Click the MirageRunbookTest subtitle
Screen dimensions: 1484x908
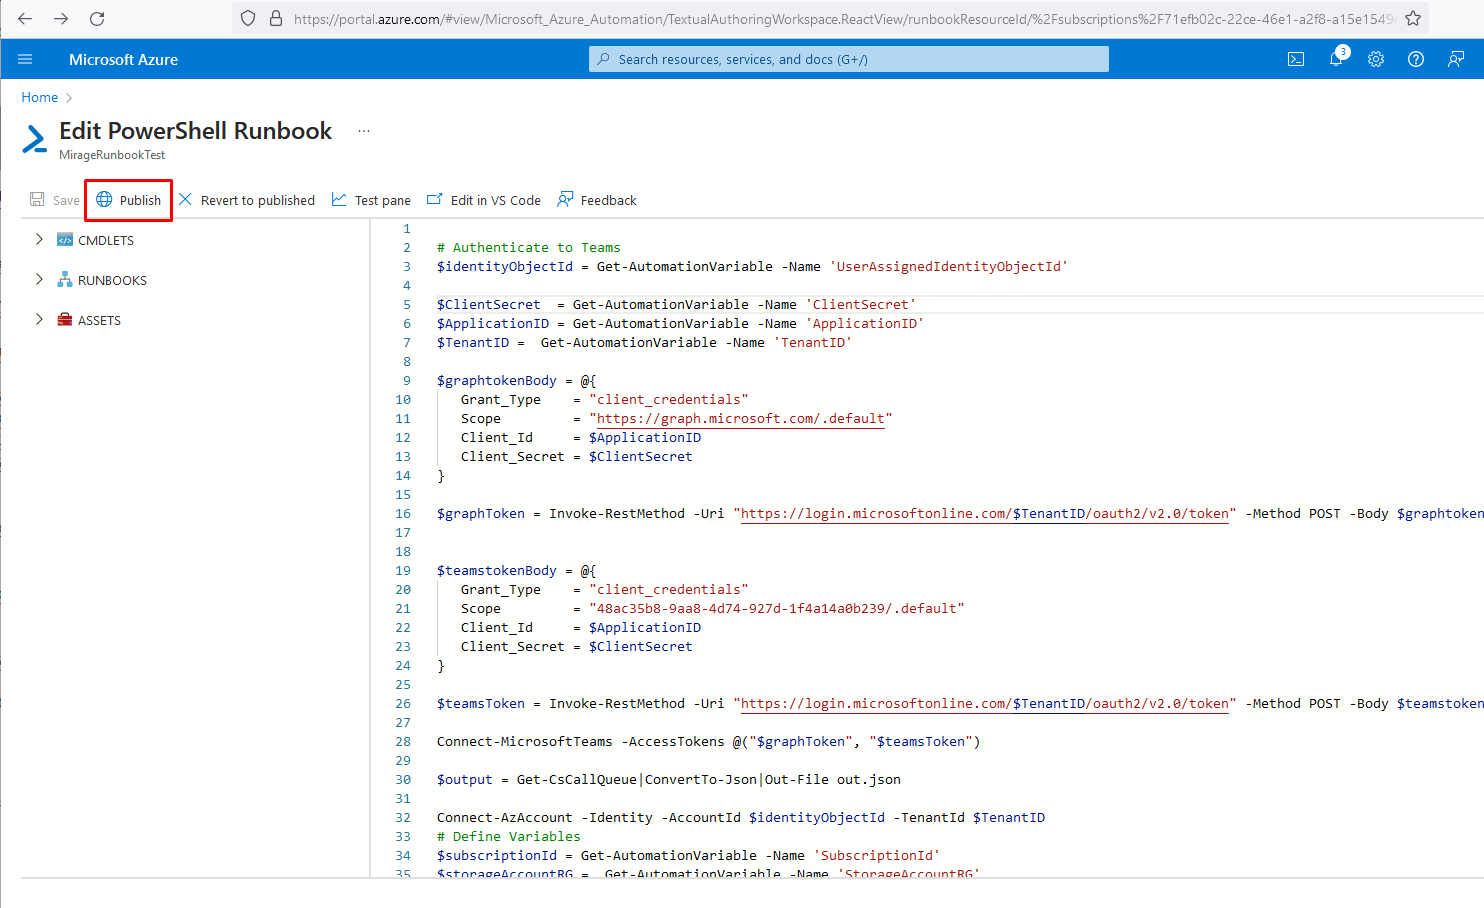pos(112,155)
